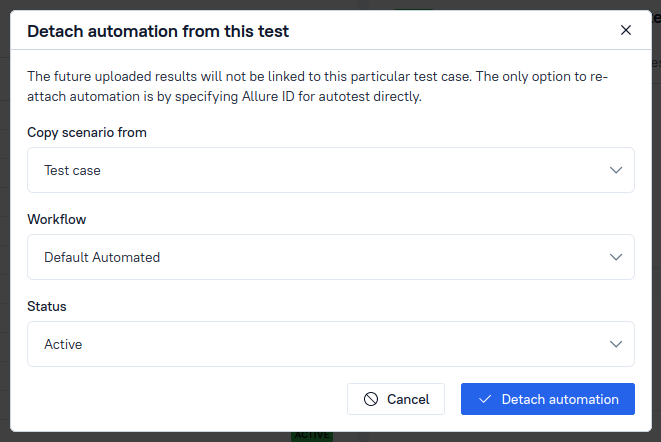Click the 'Copy scenario from' label

coord(87,132)
